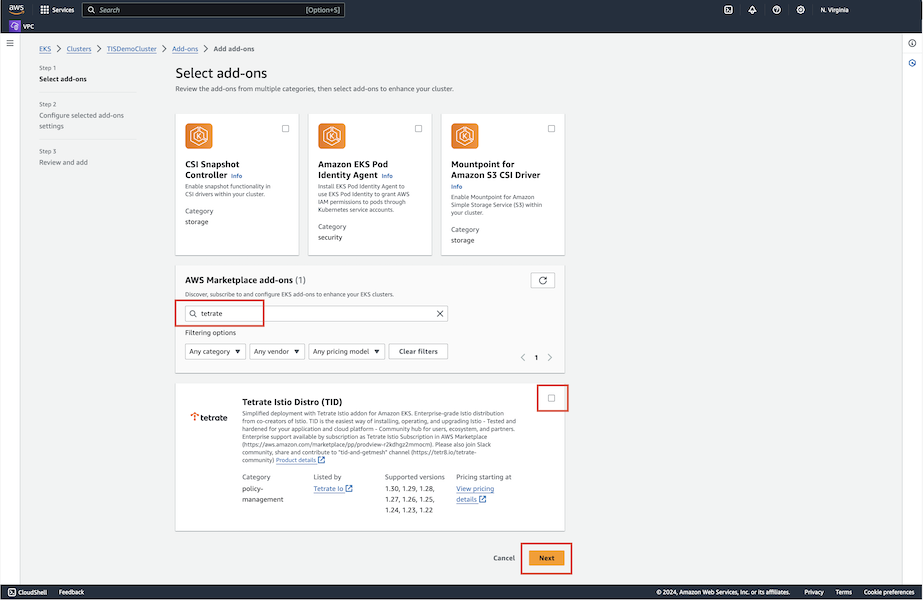Screen dimensions: 923x600
Task: Open the Product details link
Action: coord(300,460)
